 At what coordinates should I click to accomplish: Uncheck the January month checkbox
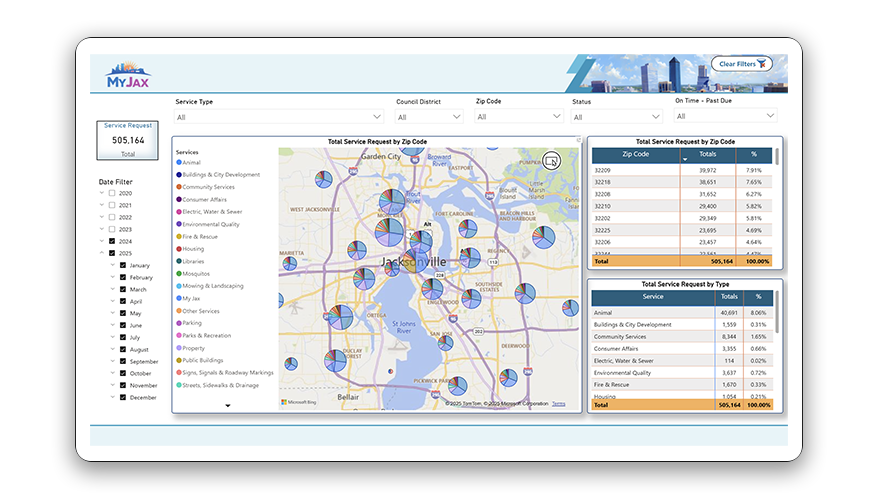coord(123,265)
